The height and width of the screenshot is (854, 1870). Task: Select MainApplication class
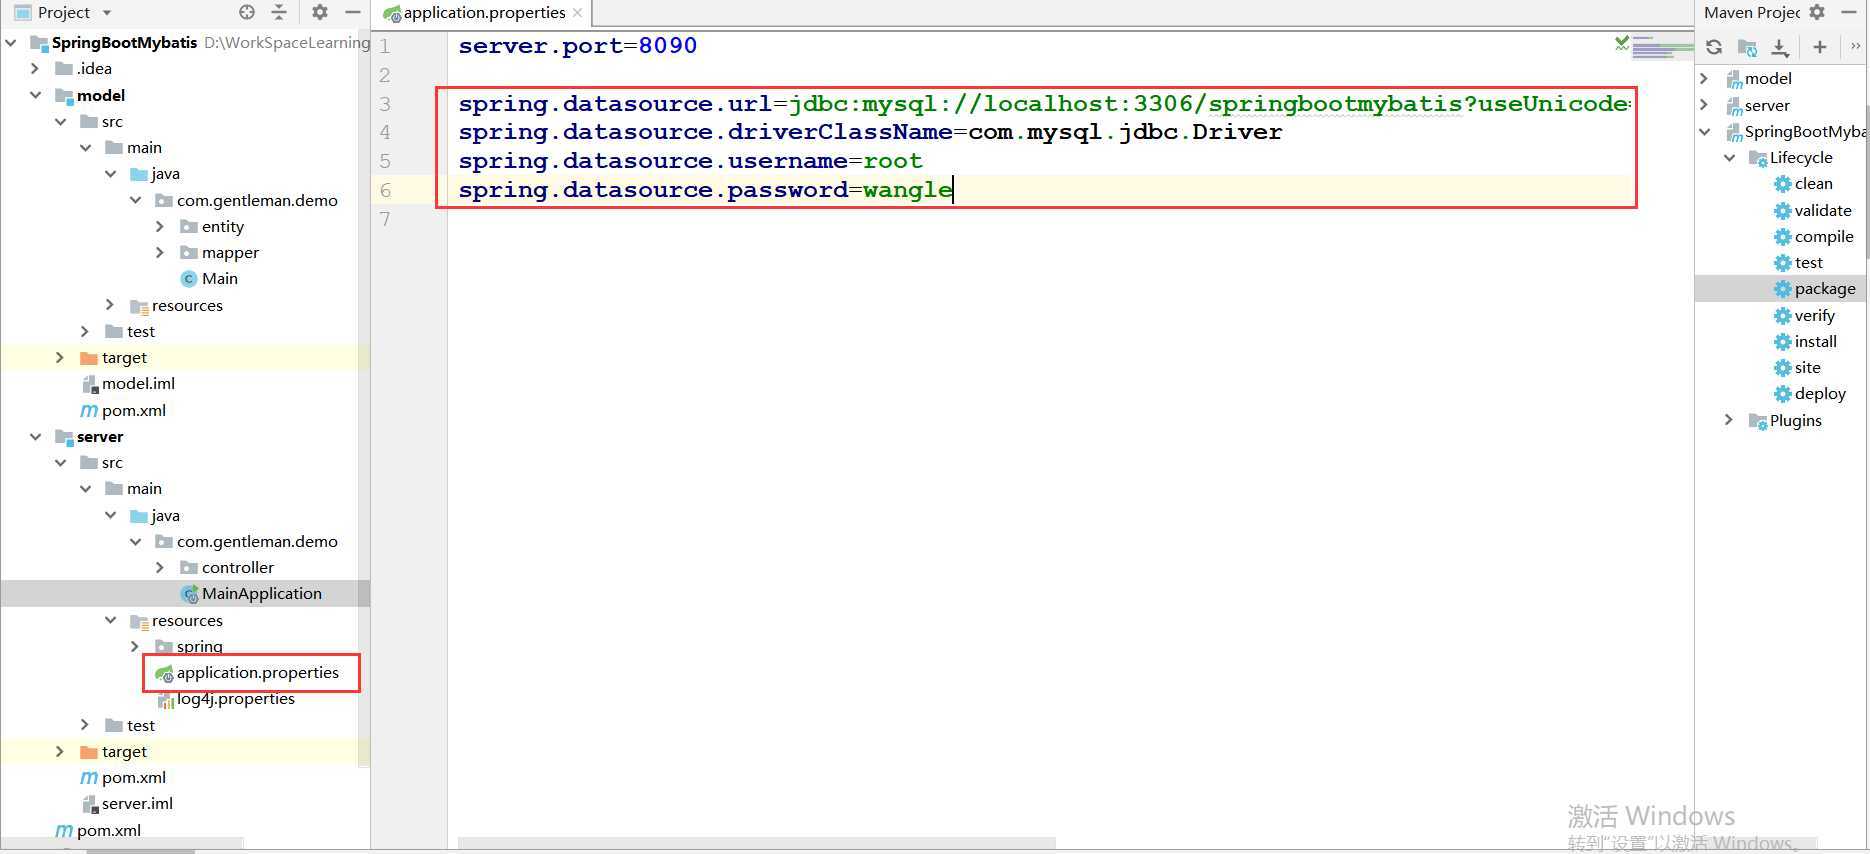[x=251, y=593]
